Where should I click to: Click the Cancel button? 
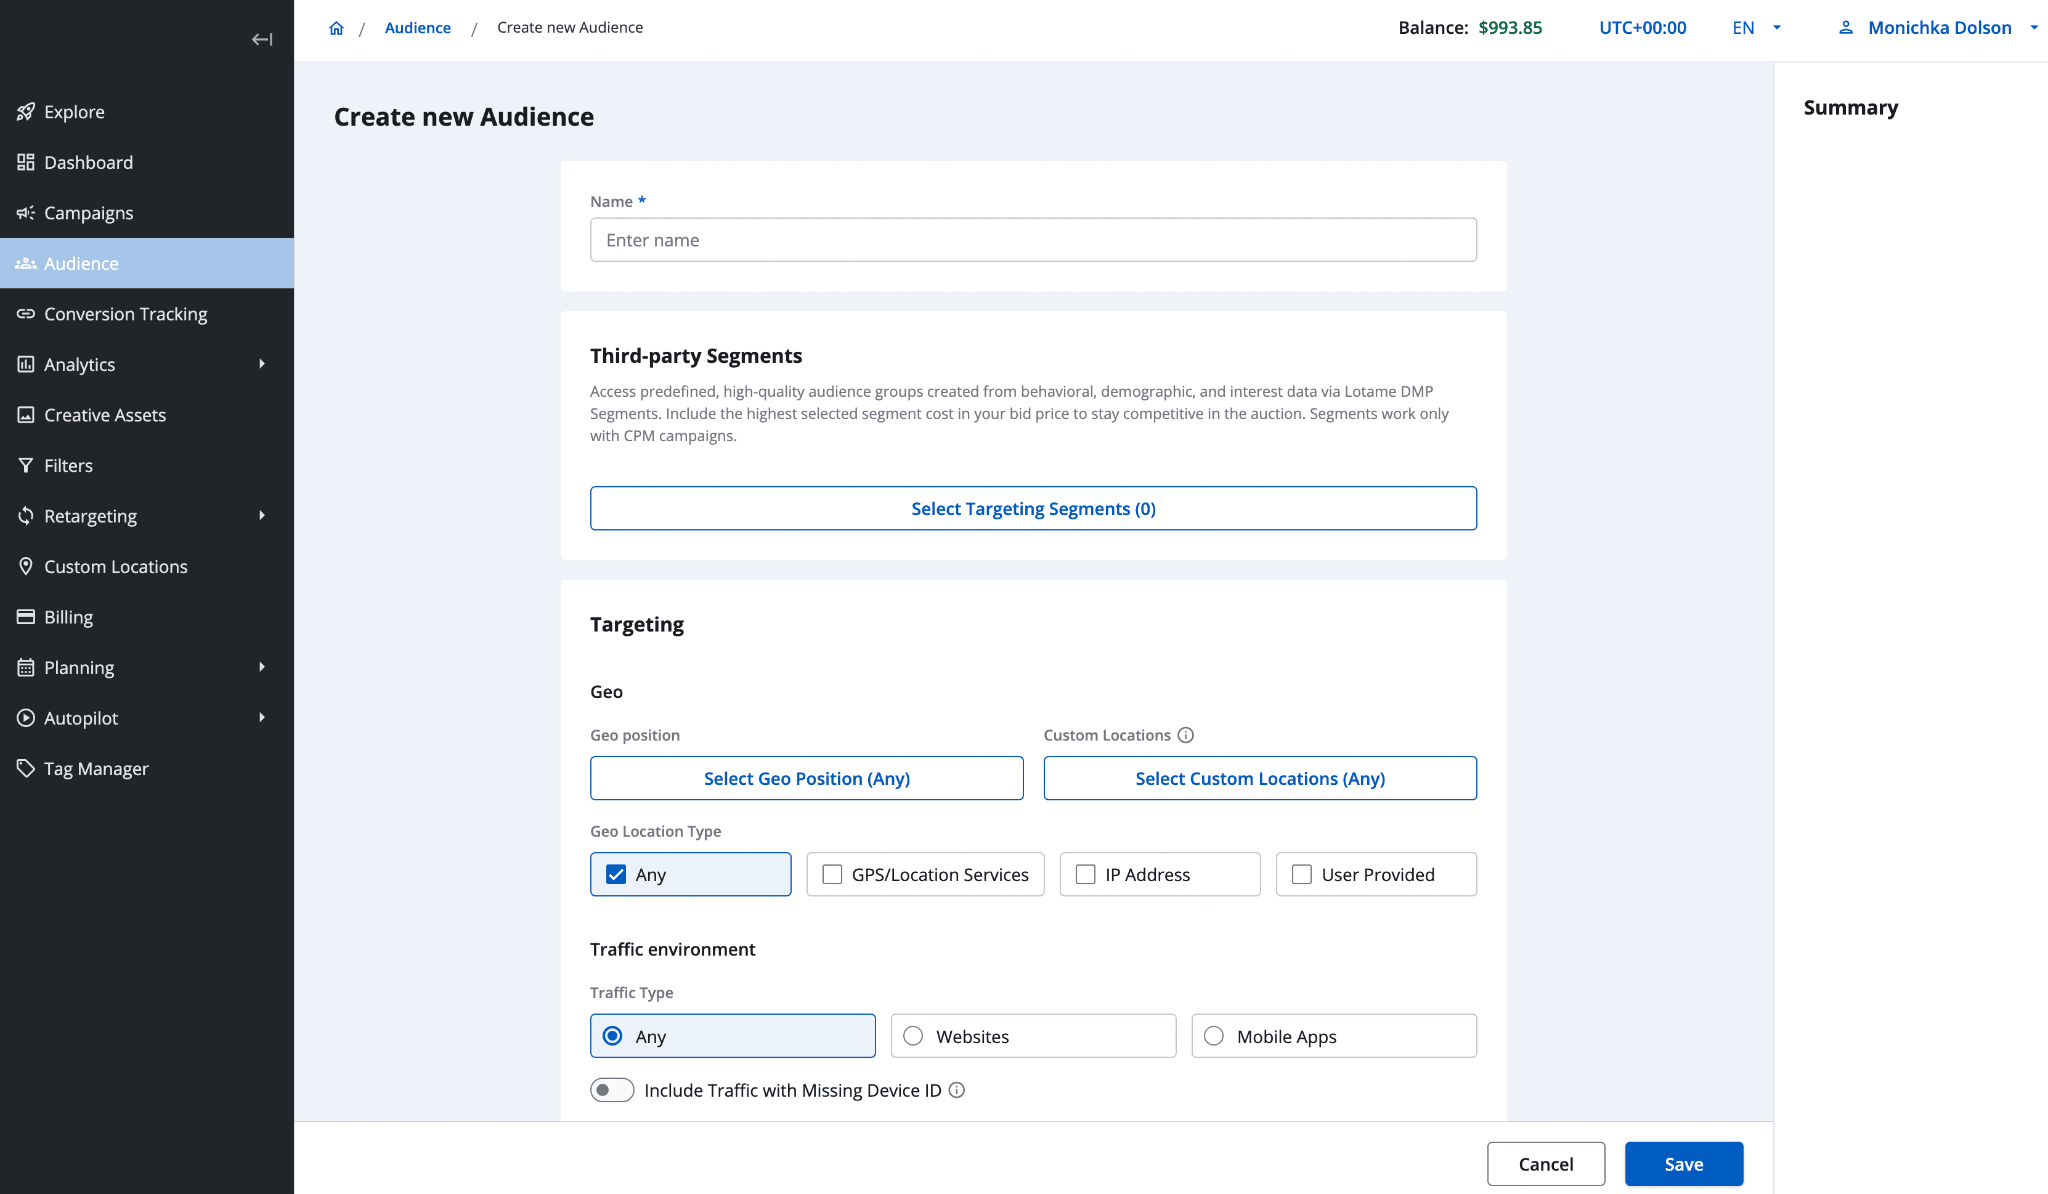1546,1164
